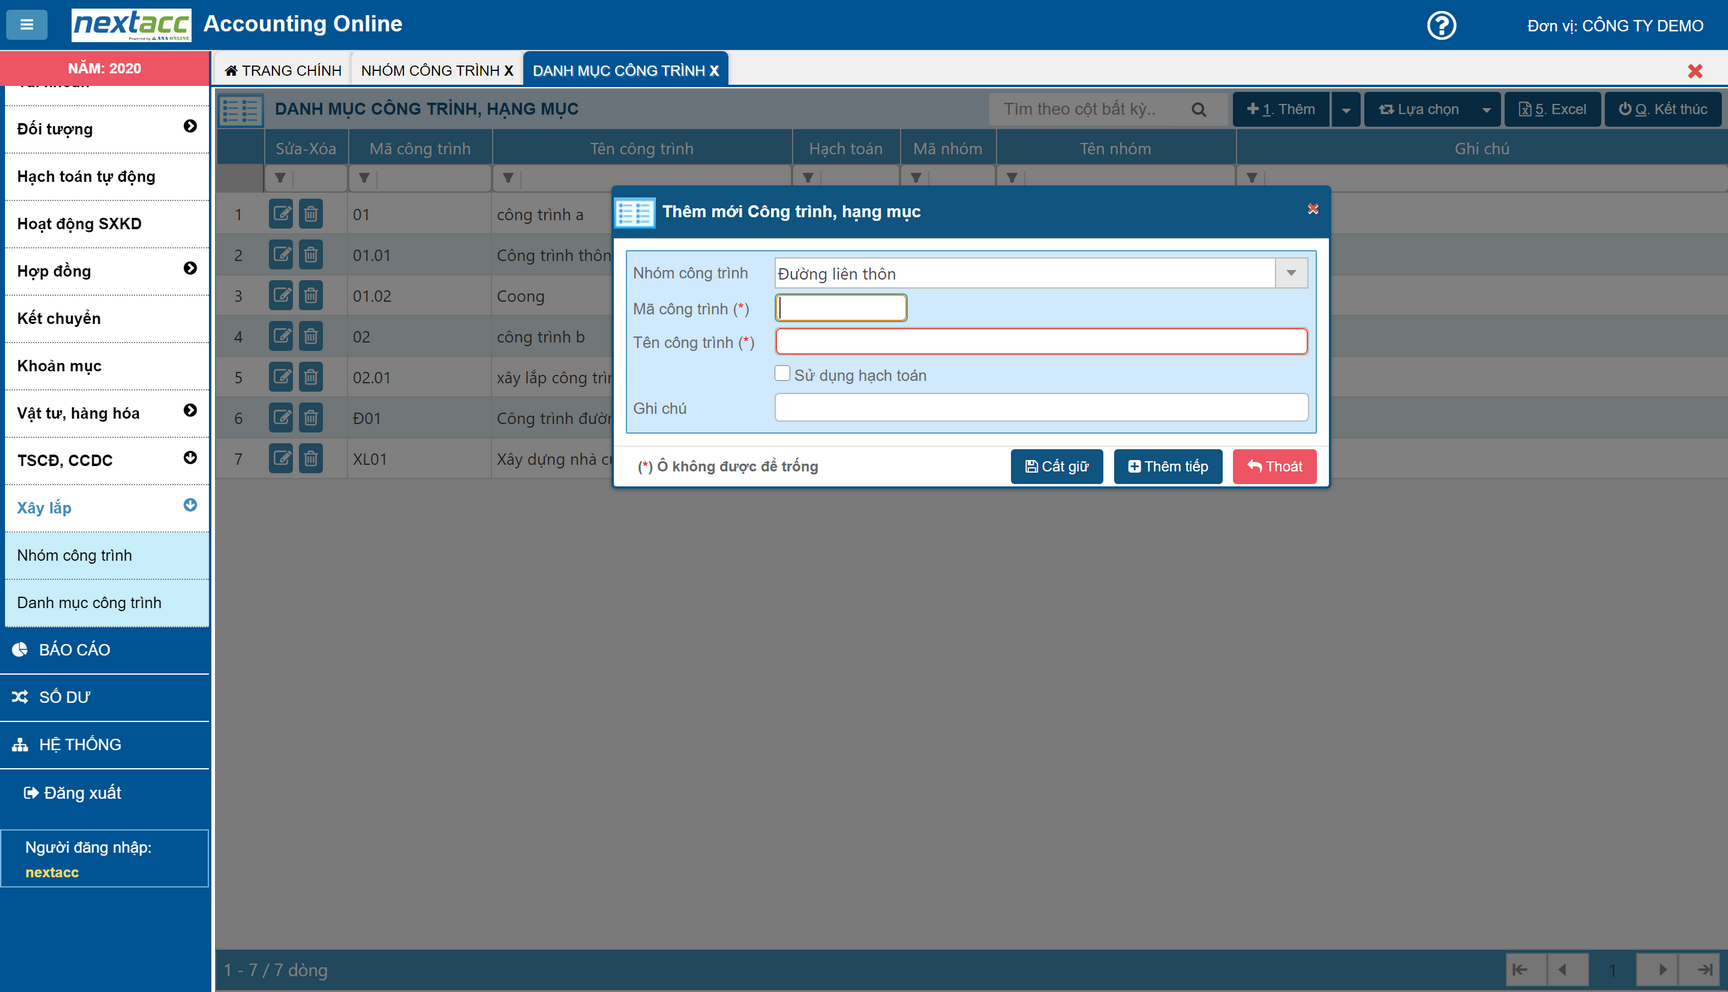The image size is (1728, 992).
Task: Switch to the TRANG CHÍNH tab
Action: (x=284, y=70)
